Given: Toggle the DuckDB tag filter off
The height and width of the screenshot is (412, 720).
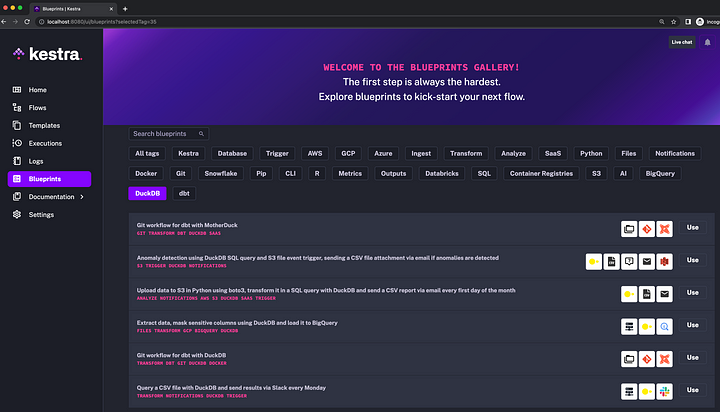Looking at the screenshot, I should click(x=146, y=193).
